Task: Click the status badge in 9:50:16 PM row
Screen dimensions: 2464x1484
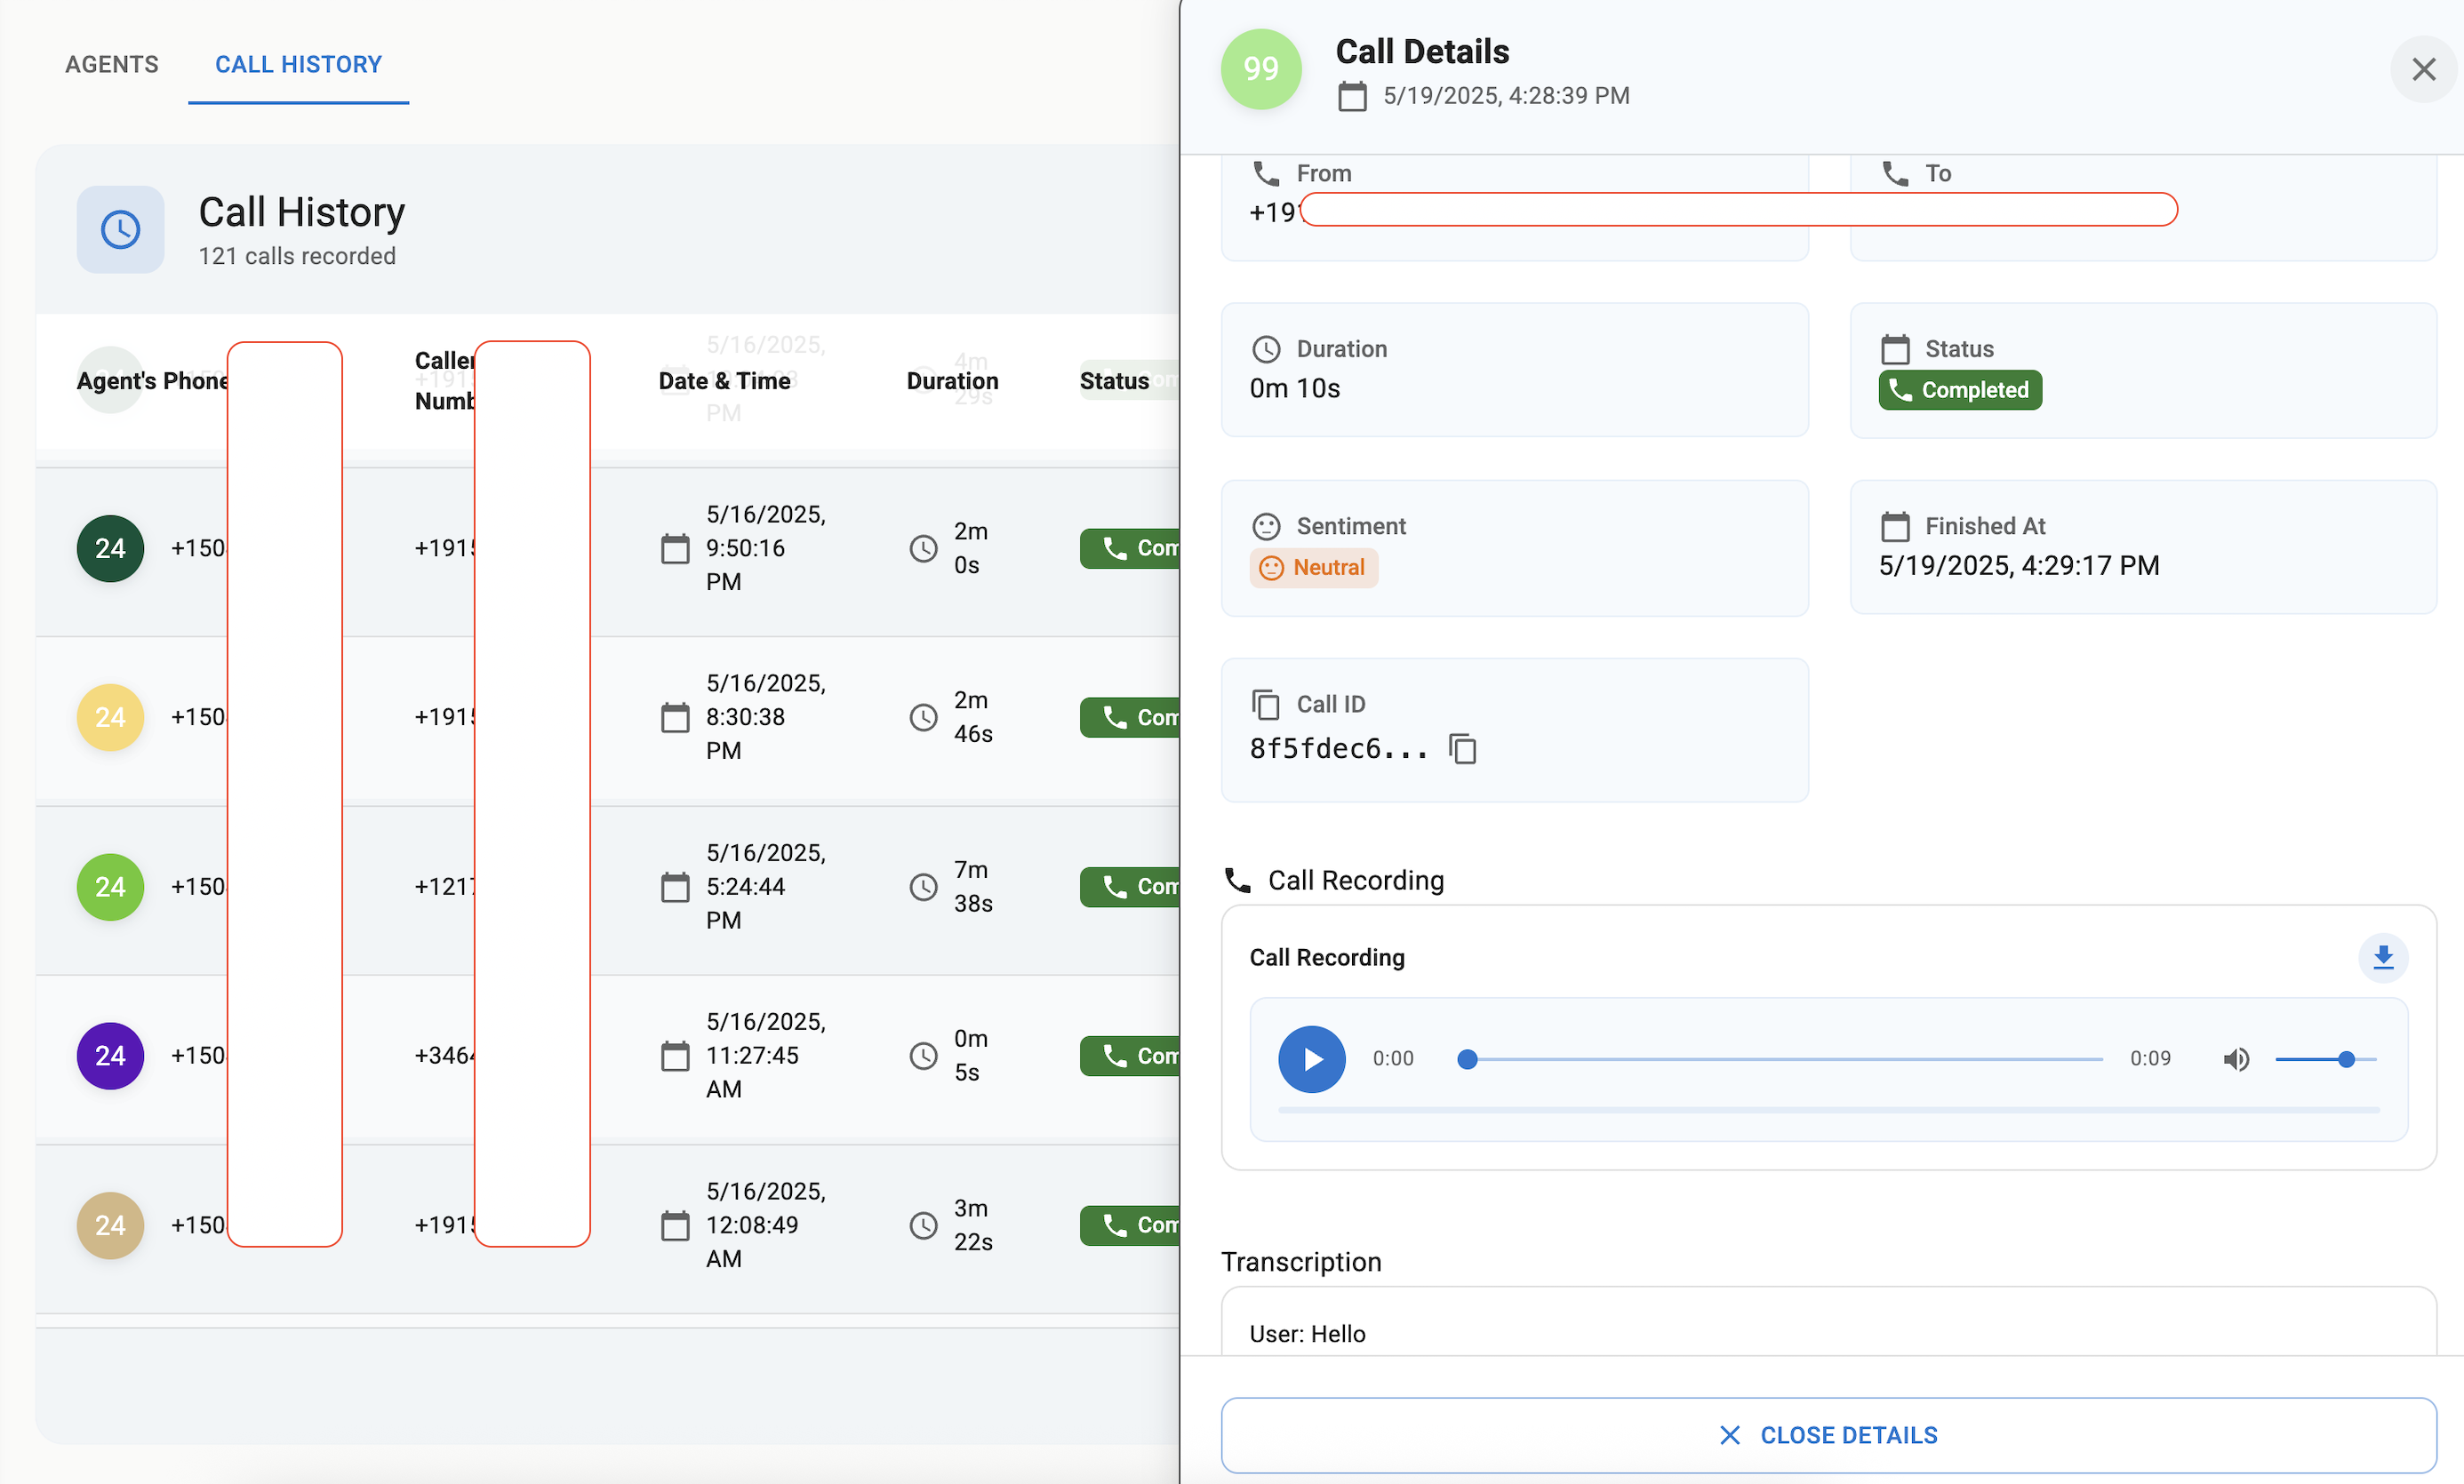Action: [1130, 549]
